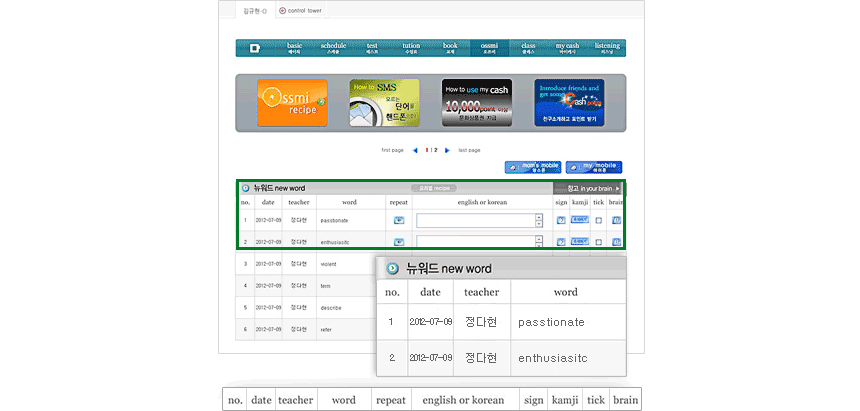Click the round icon beside 뉴워드 new word title
The width and height of the screenshot is (860, 411).
click(245, 188)
